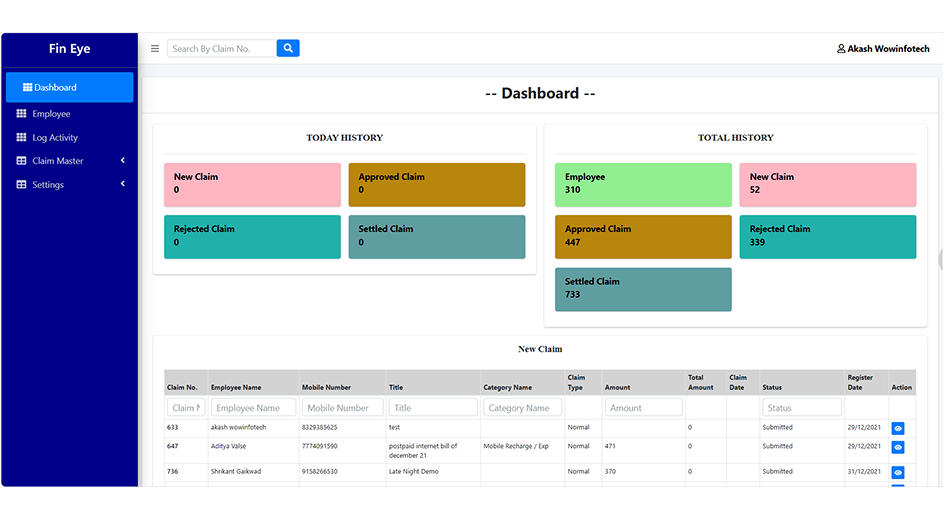Click mobile number 9158266530
Viewport: 944px width, 516px height.
320,471
